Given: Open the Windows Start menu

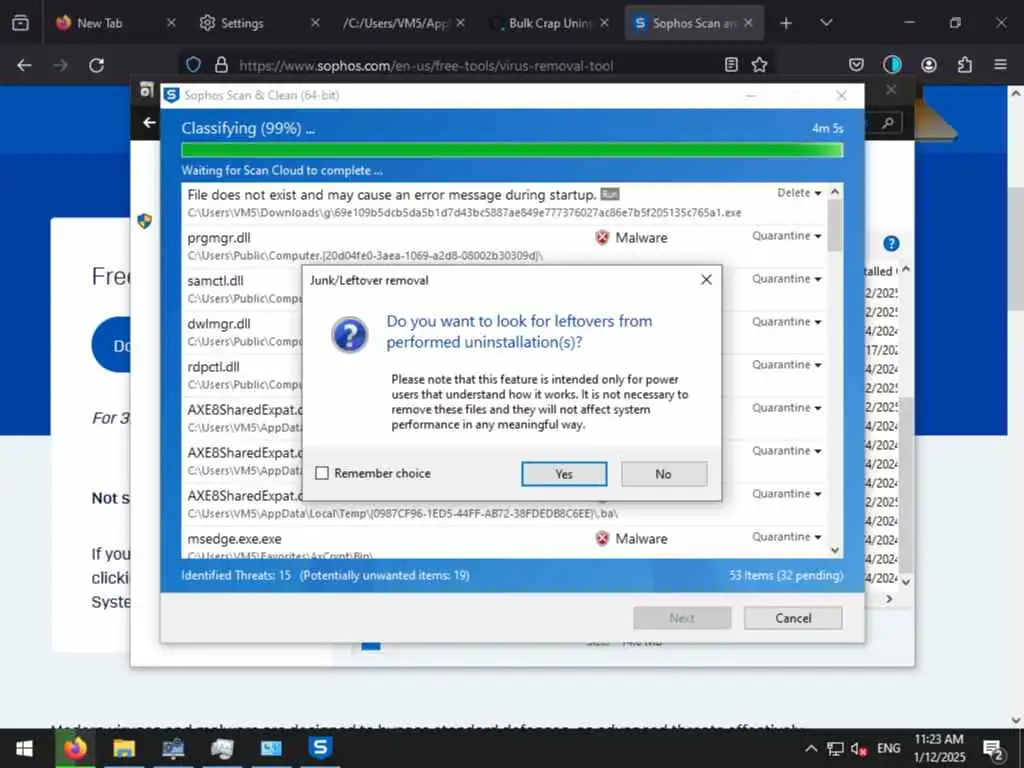Looking at the screenshot, I should click(x=24, y=748).
